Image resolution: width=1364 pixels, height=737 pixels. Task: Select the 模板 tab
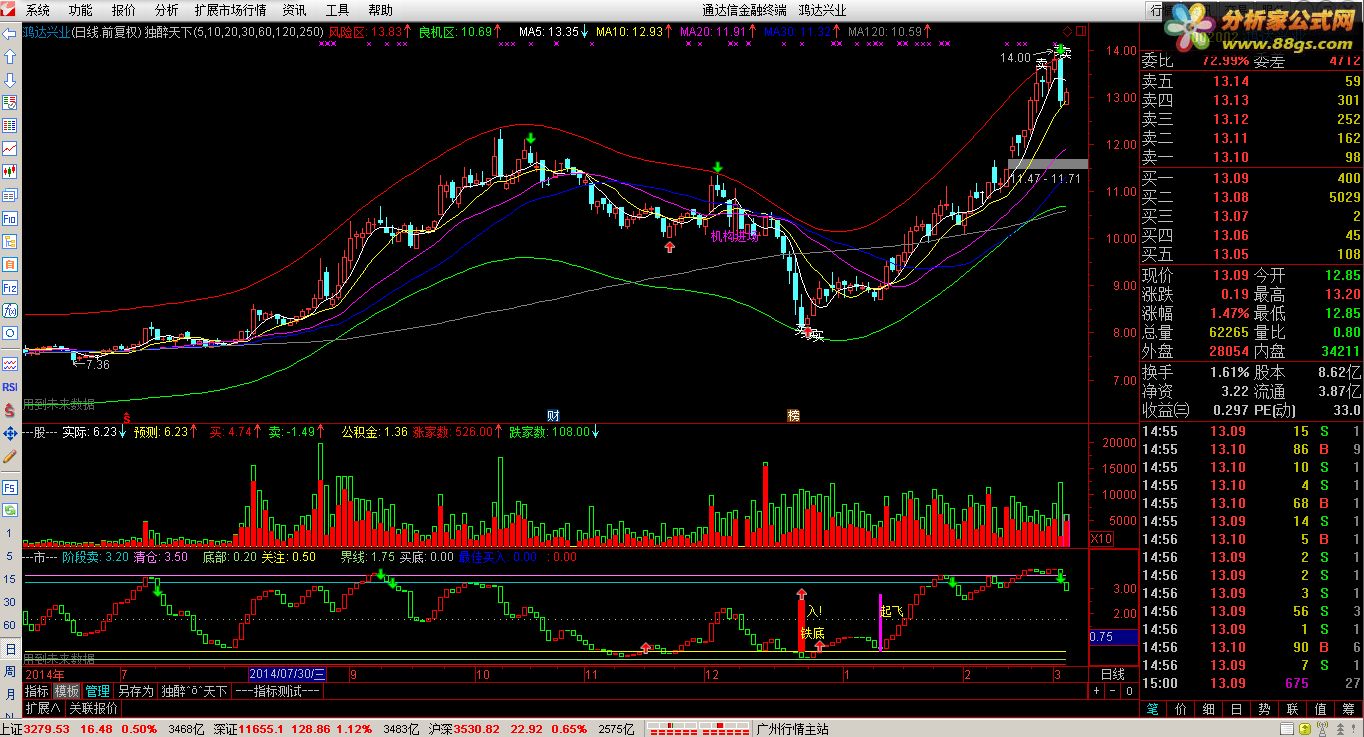(67, 691)
